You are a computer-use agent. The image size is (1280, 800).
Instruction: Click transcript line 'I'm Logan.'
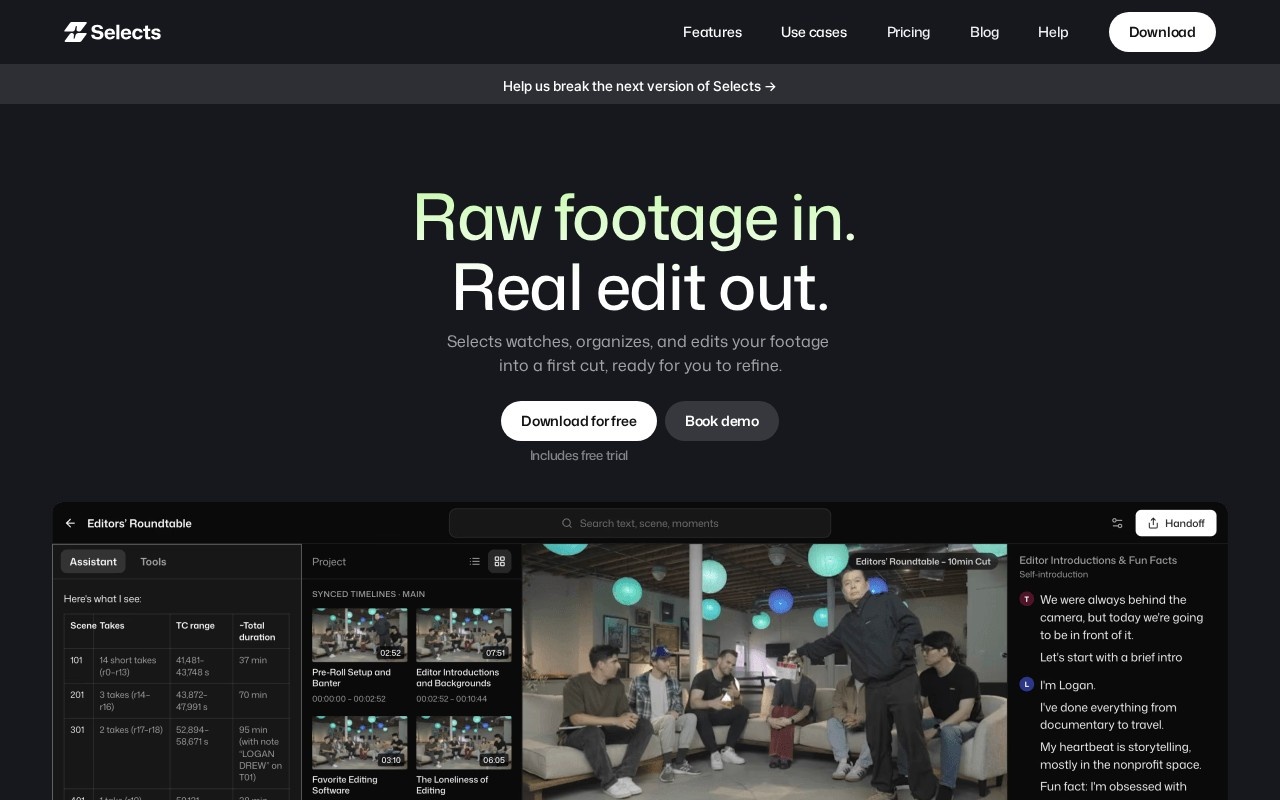[x=1068, y=685]
